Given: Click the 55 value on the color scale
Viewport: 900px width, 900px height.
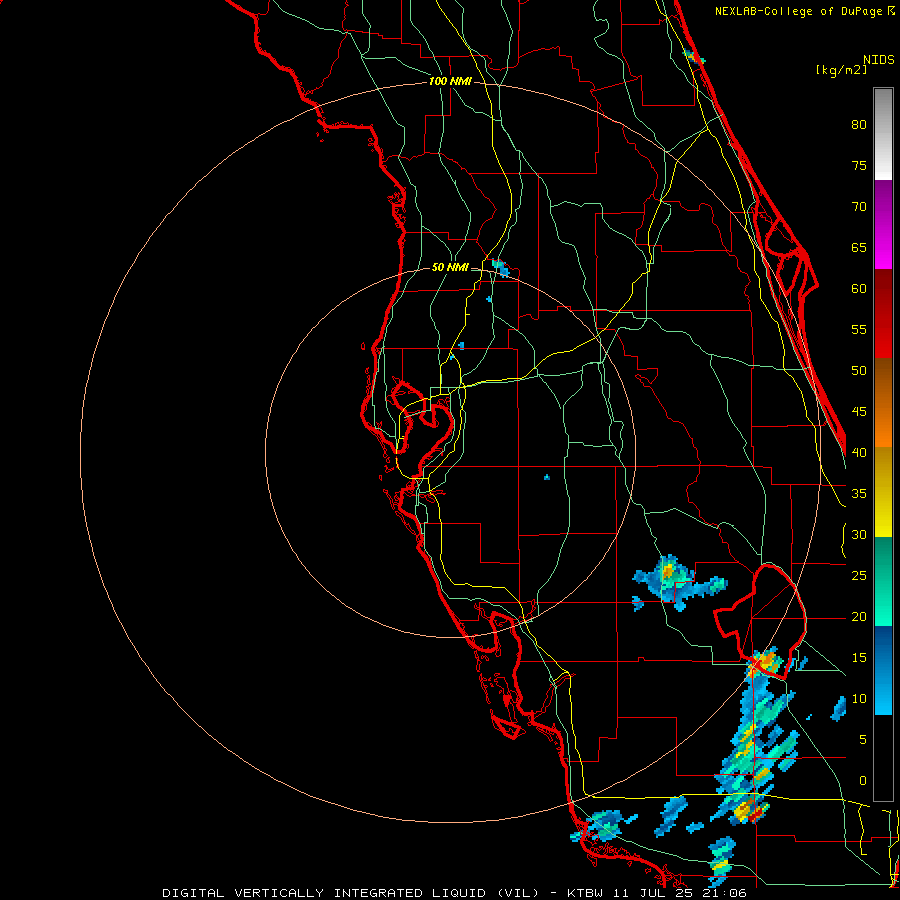Looking at the screenshot, I should [859, 329].
